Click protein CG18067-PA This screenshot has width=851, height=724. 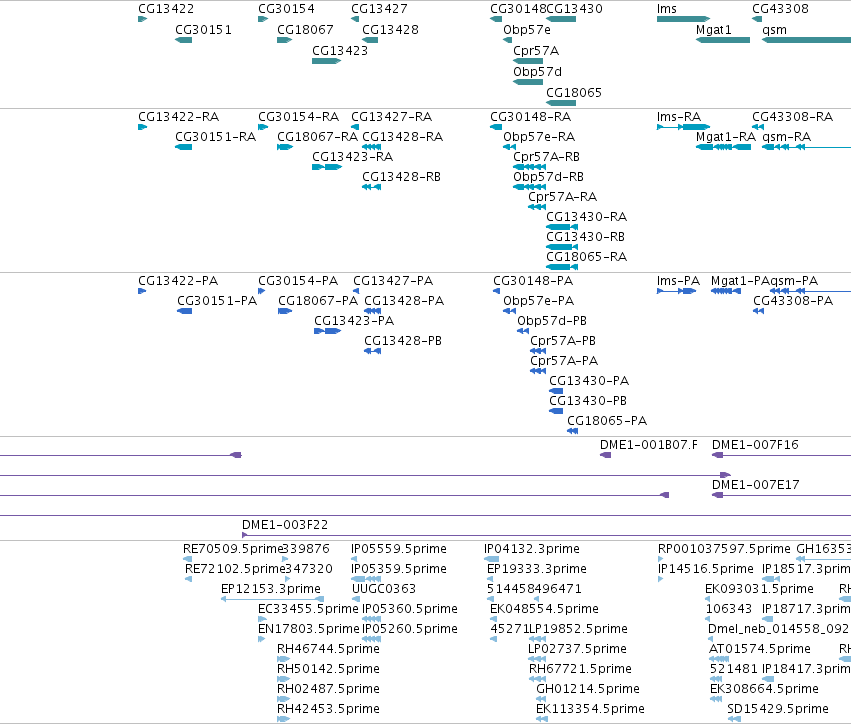click(x=285, y=311)
